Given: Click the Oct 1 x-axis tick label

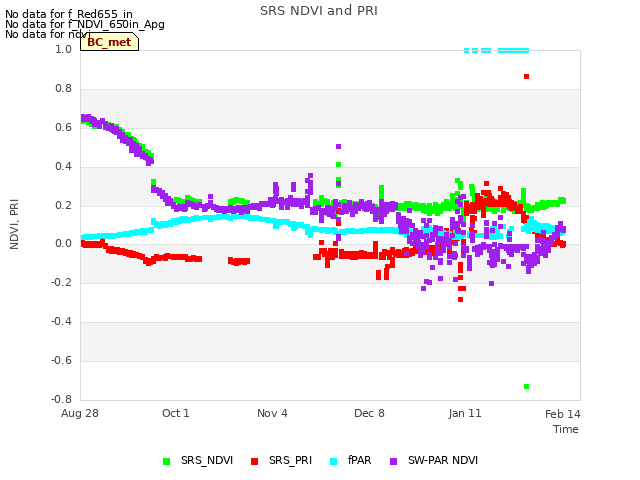Looking at the screenshot, I should 176,413.
